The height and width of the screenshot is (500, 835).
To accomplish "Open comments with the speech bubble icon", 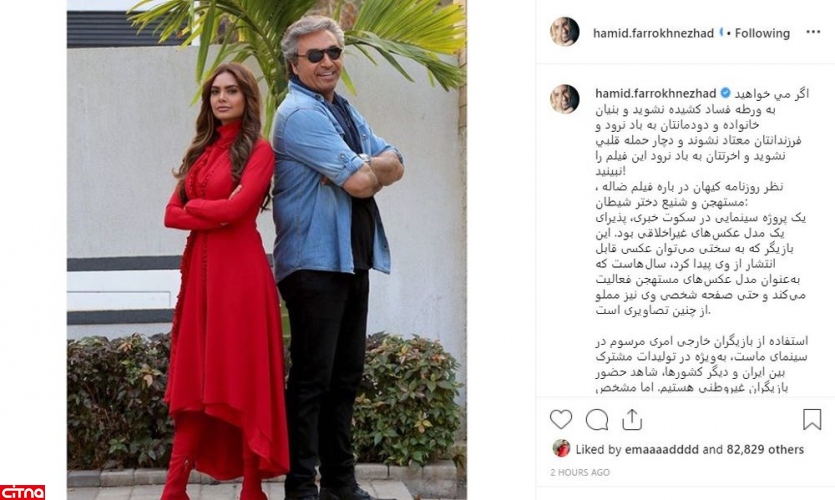I will pos(596,420).
